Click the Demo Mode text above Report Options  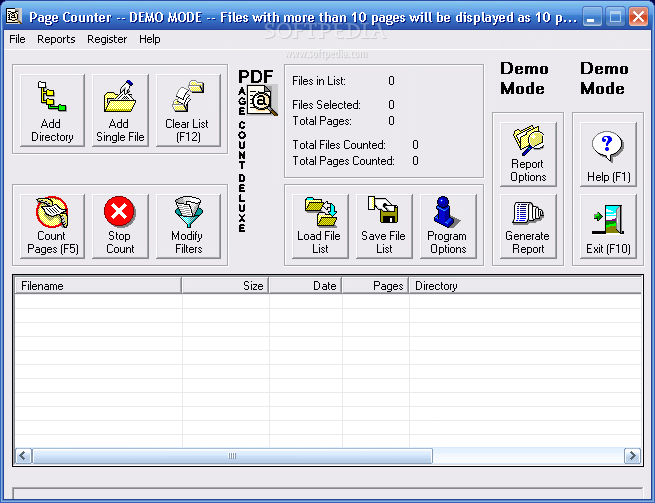524,79
